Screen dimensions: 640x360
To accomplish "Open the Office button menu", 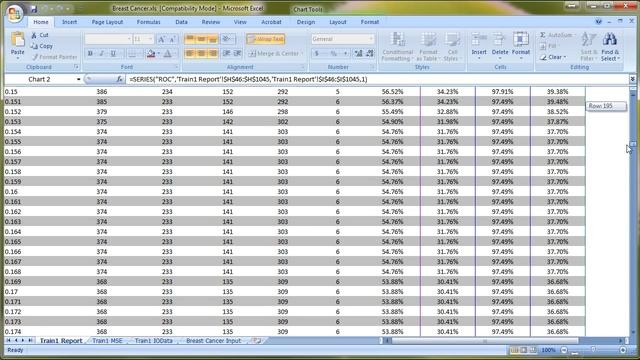I will click(x=15, y=13).
